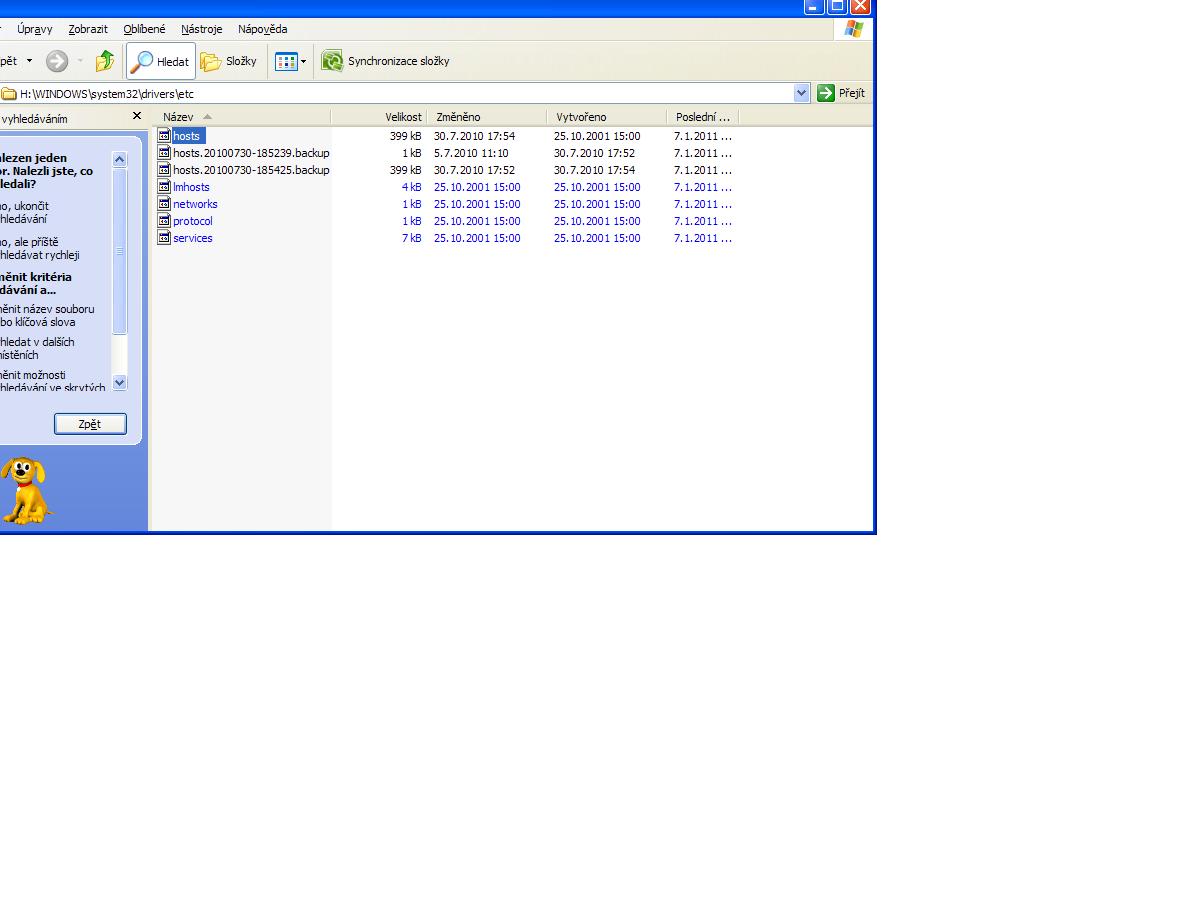Open the Složky folders pane
The image size is (1200, 900).
tap(229, 61)
